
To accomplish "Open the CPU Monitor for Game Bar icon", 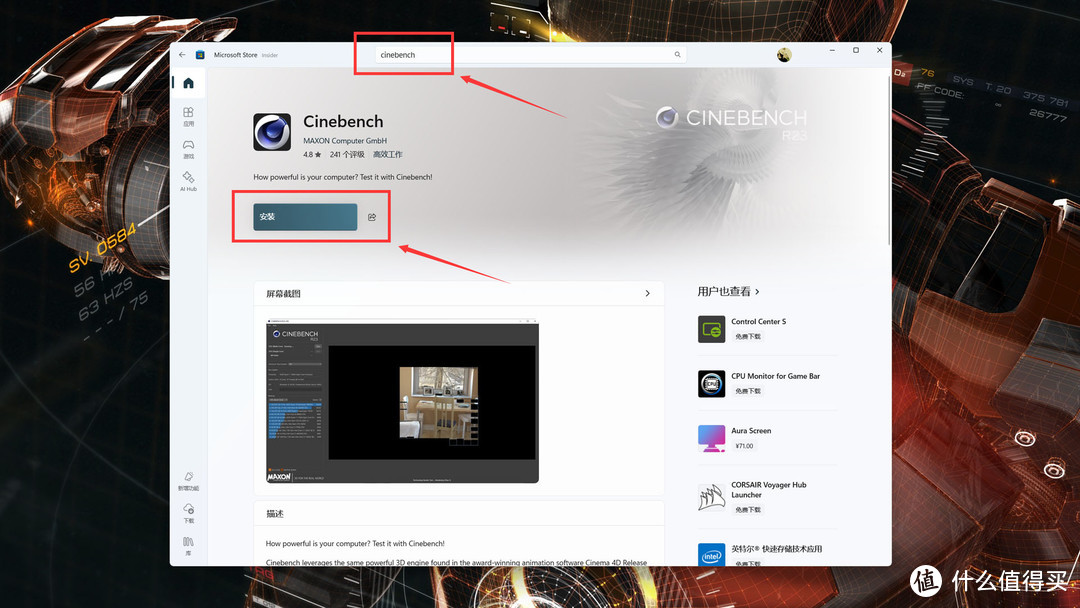I will coord(712,384).
